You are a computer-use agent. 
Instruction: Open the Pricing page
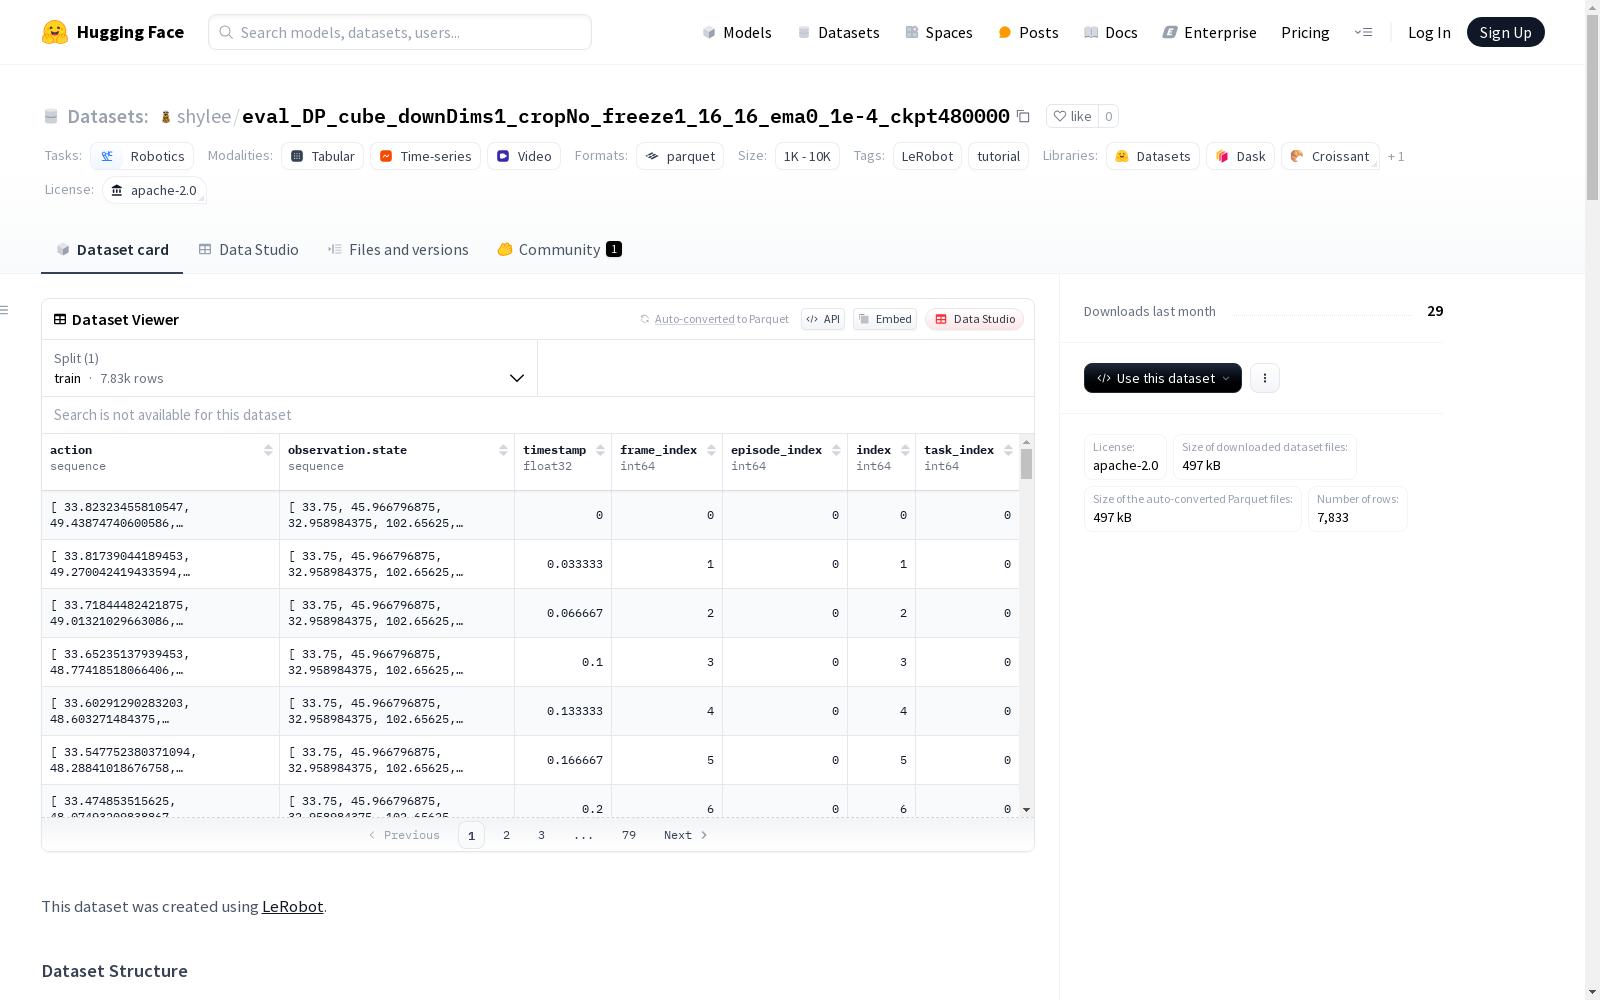tap(1305, 32)
